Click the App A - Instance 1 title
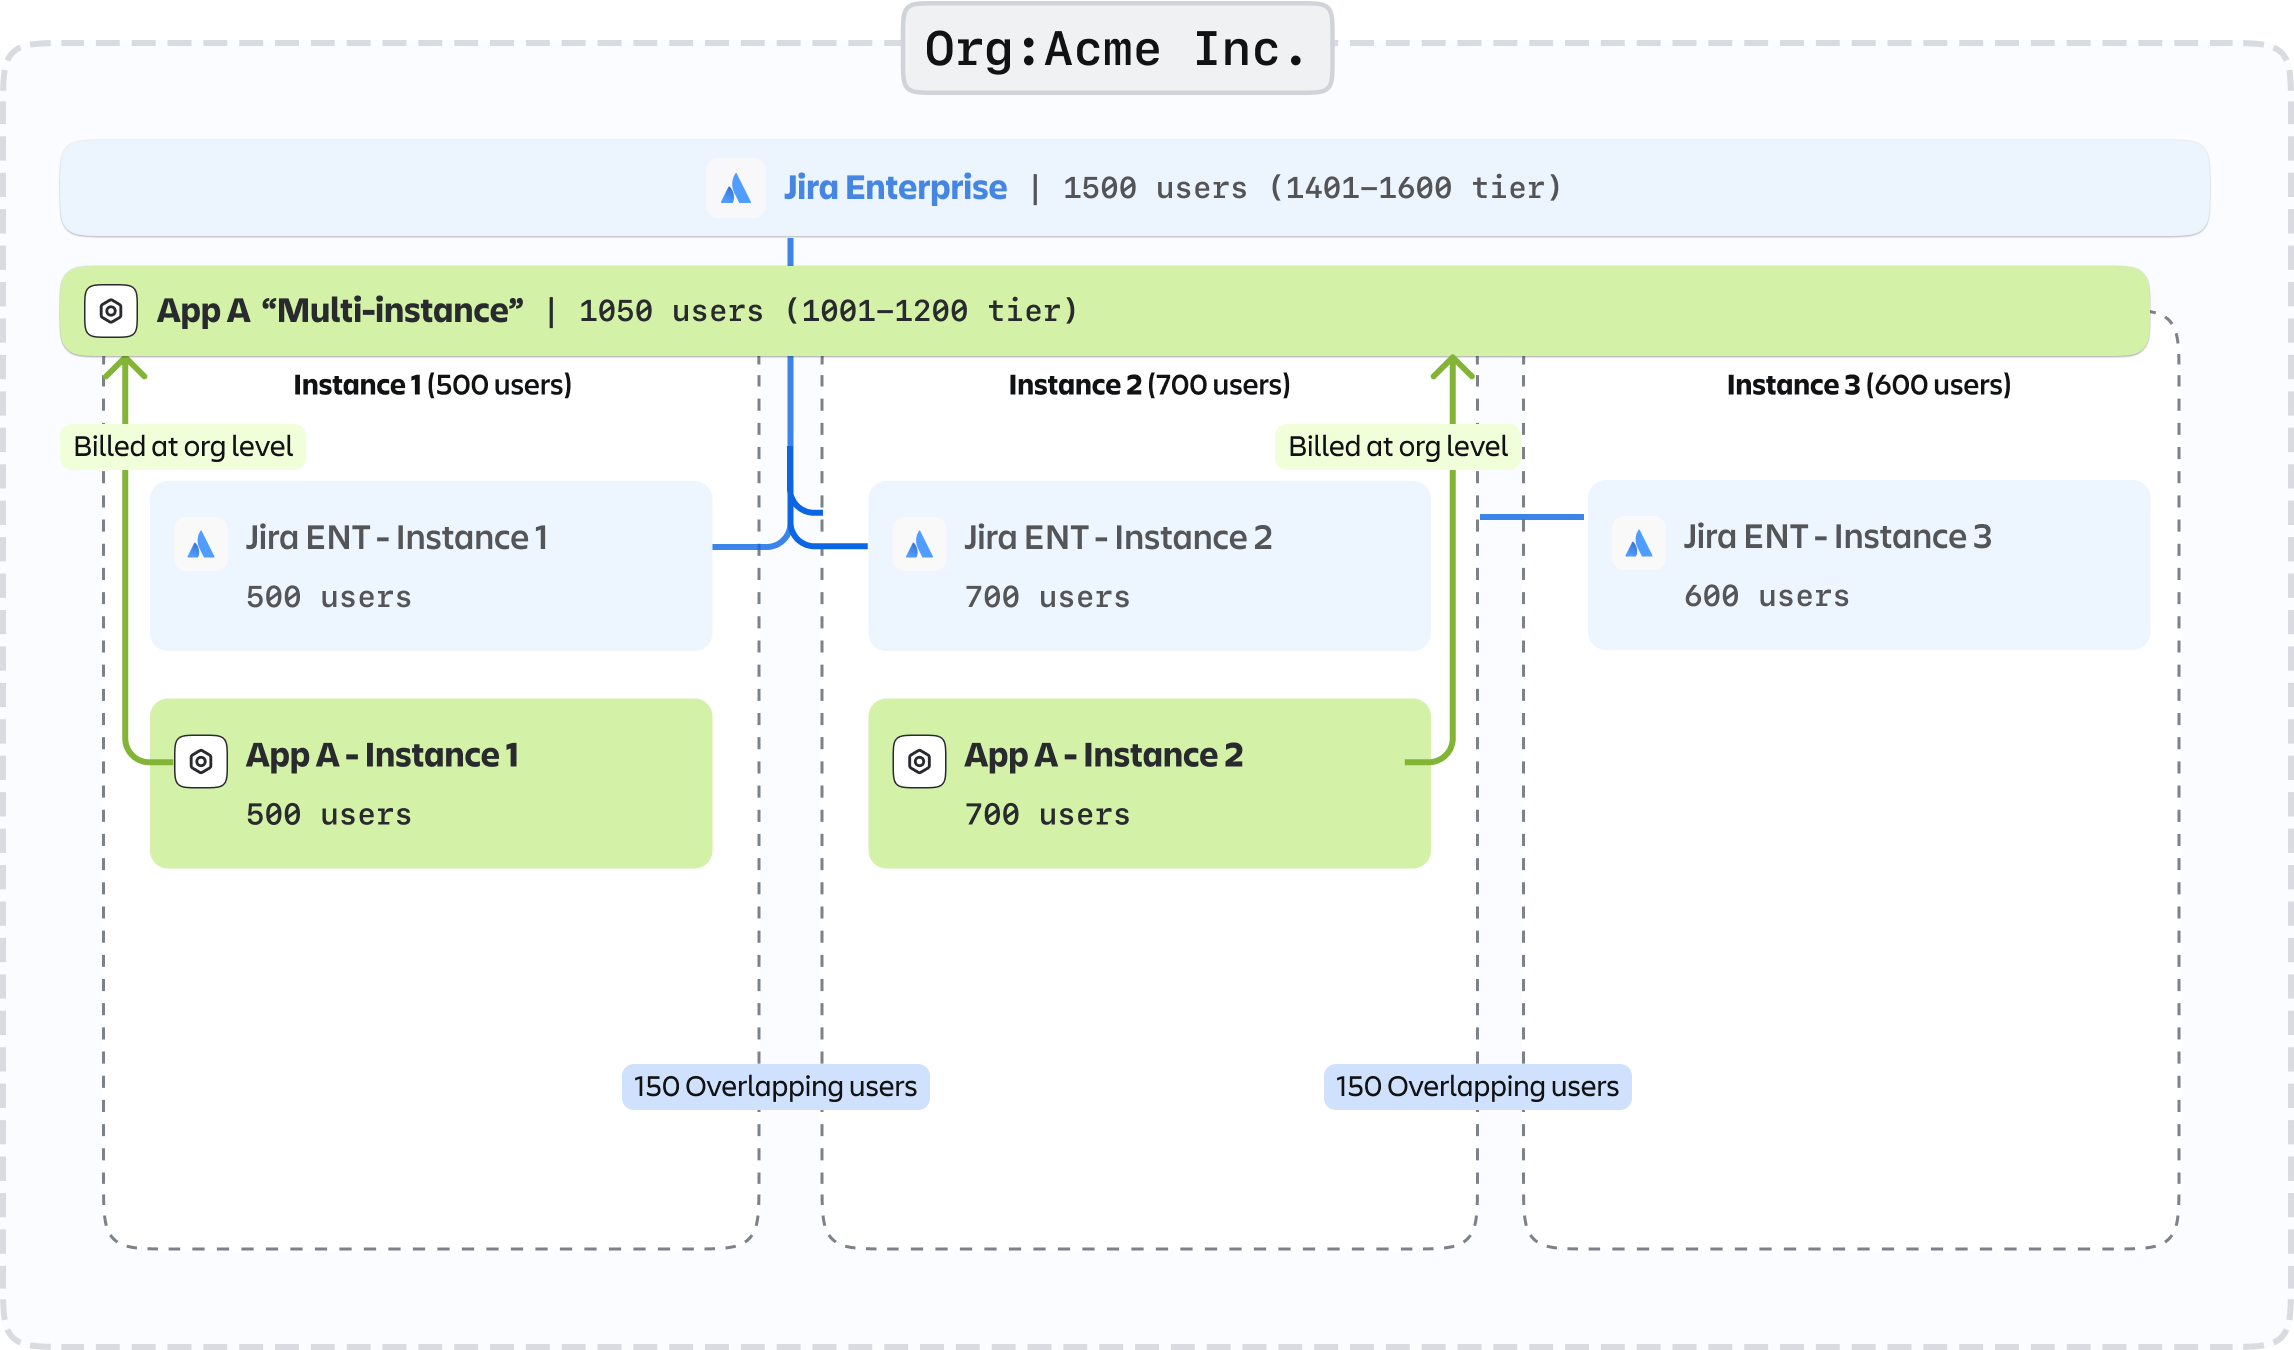Viewport: 2294px width, 1350px height. click(x=382, y=755)
